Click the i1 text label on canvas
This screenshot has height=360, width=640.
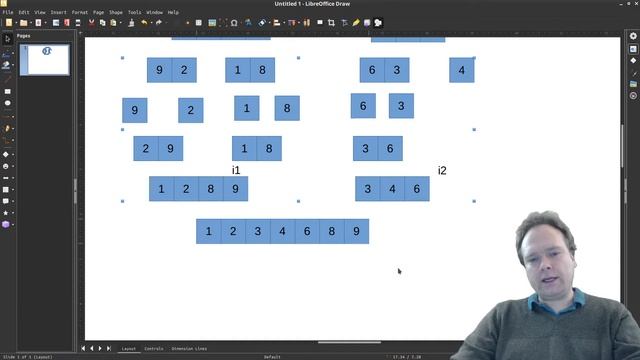point(236,171)
